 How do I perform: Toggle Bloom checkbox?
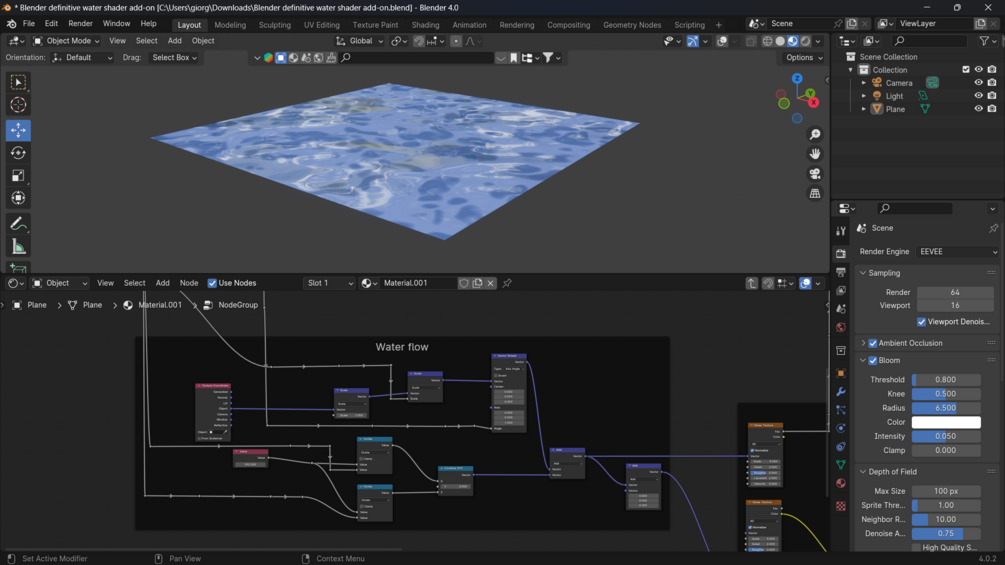(872, 361)
